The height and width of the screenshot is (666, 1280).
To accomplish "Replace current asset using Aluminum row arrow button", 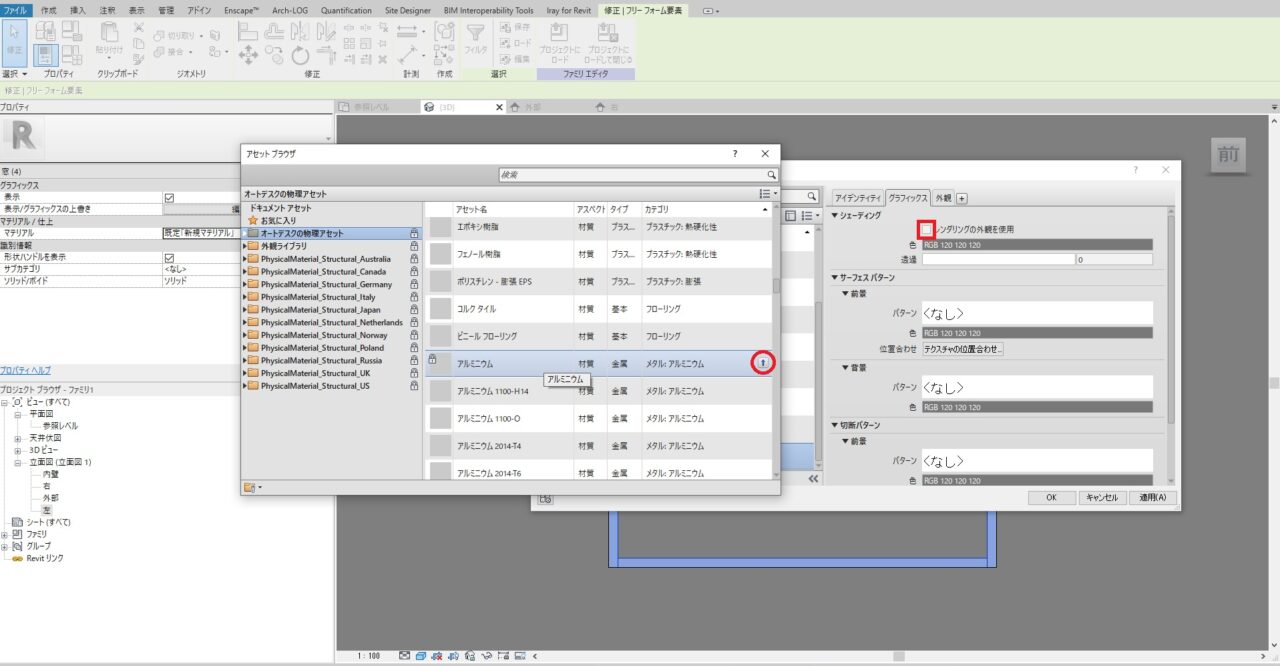I will 763,362.
